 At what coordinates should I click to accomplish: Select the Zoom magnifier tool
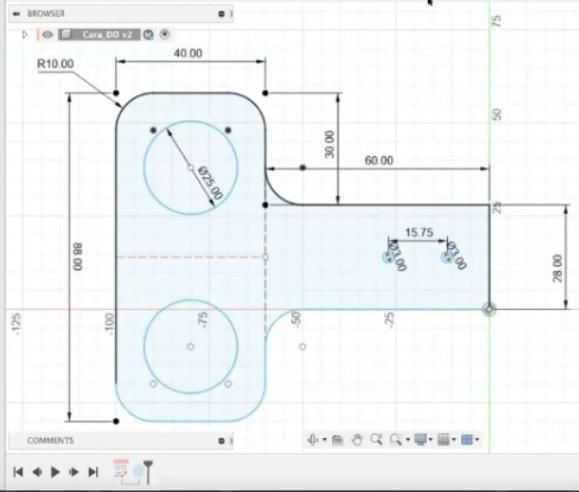coord(376,440)
